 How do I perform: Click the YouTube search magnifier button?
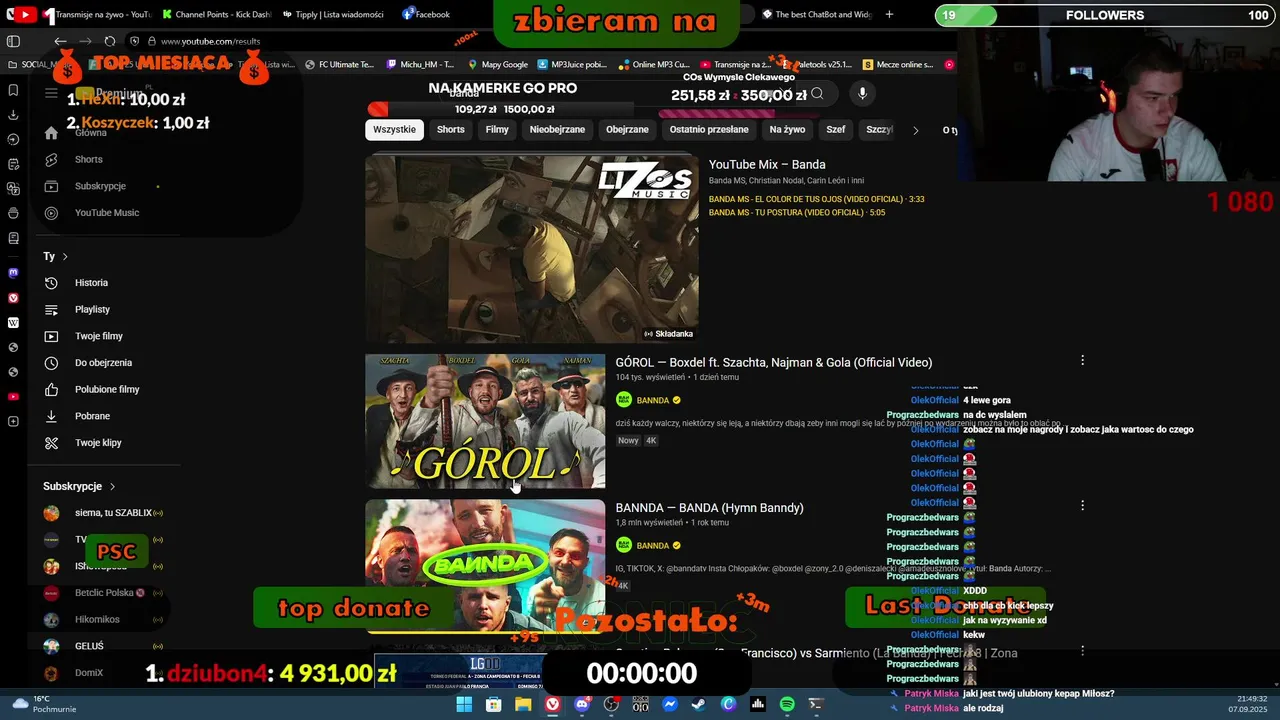pyautogui.click(x=817, y=94)
